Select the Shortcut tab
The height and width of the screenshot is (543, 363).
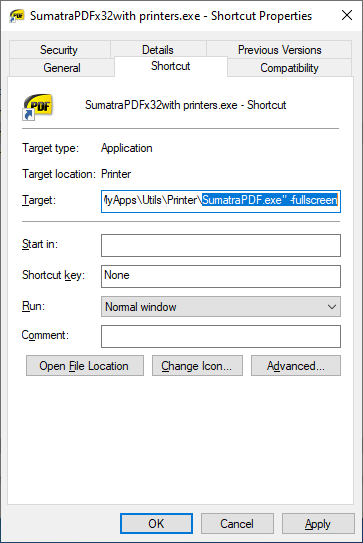click(171, 66)
